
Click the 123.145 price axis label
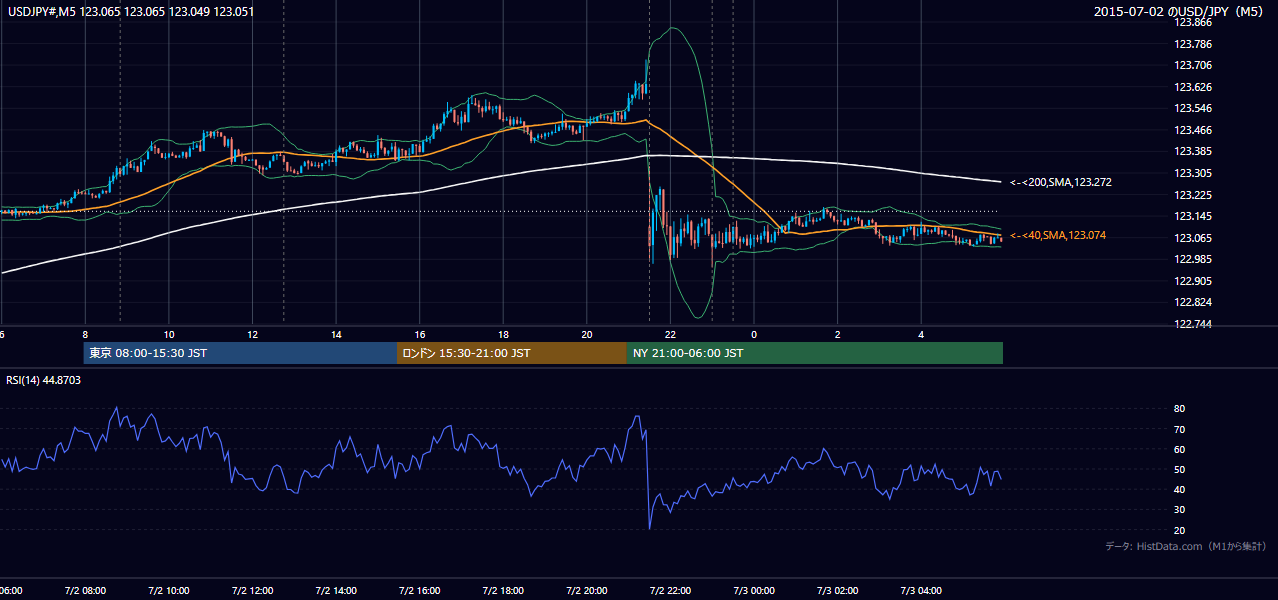[1194, 216]
